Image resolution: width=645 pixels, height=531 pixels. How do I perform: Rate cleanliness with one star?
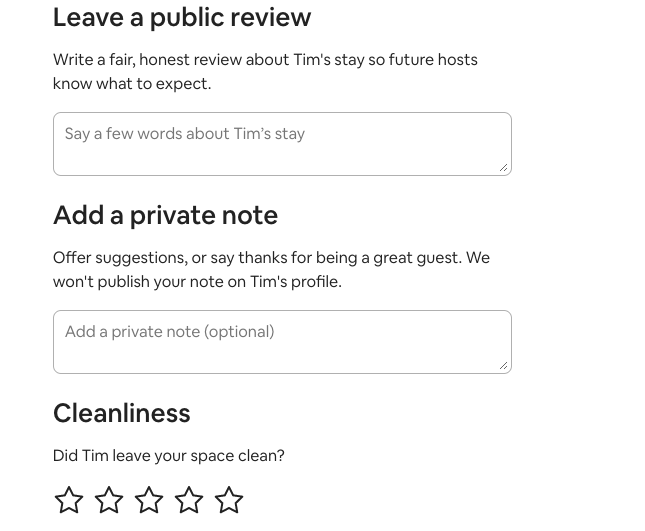69,499
